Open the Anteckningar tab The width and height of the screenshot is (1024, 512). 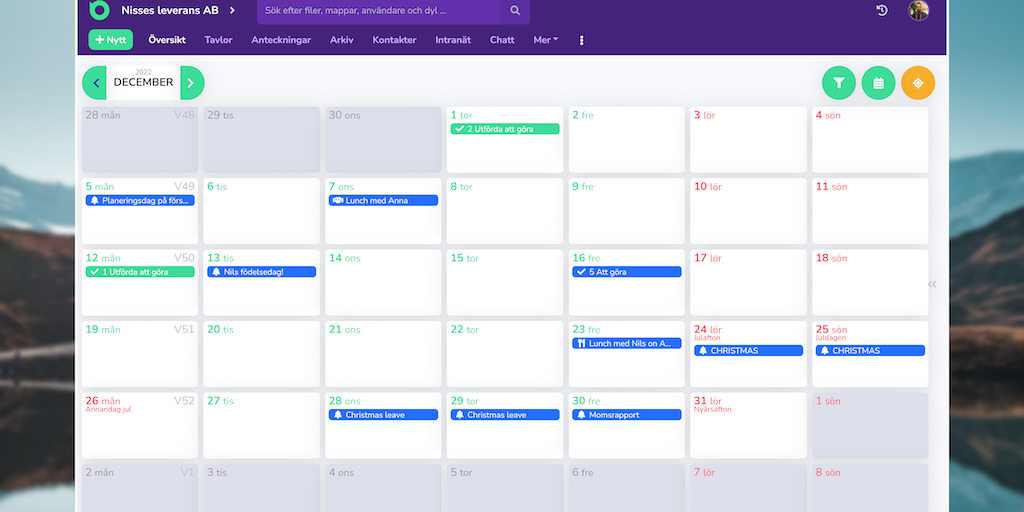pyautogui.click(x=281, y=40)
